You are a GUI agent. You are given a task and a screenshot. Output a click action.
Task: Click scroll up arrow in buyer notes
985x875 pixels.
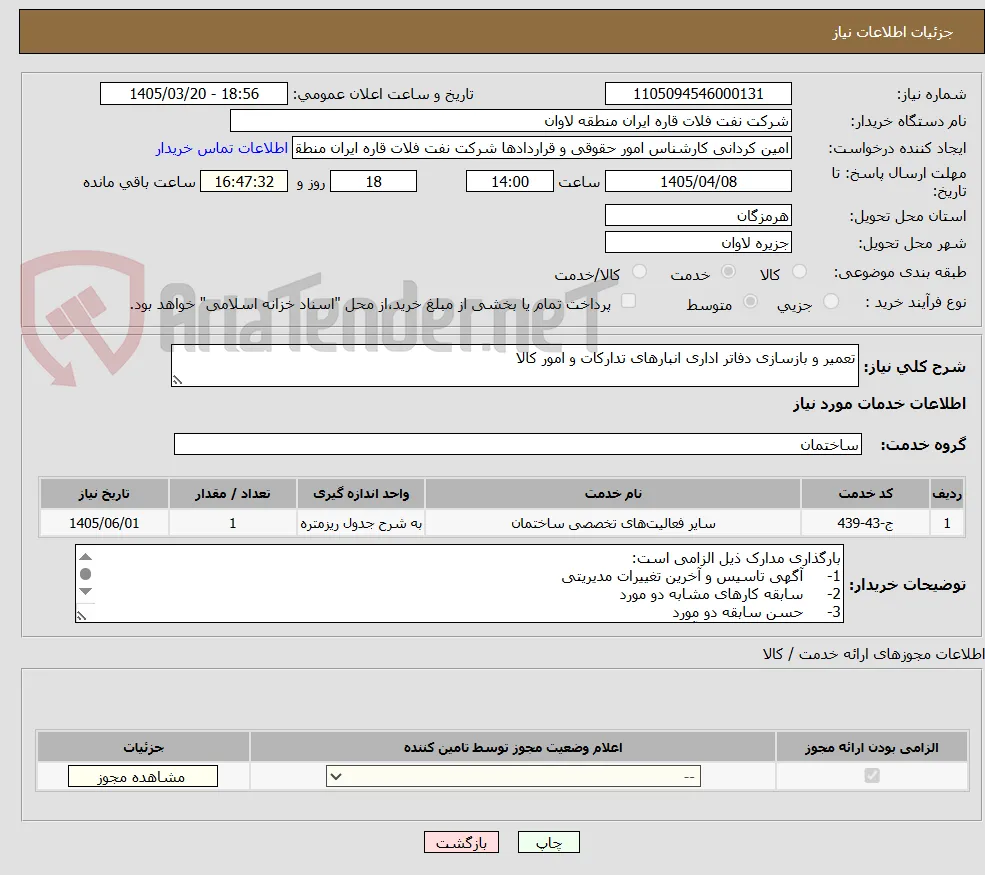pyautogui.click(x=86, y=557)
